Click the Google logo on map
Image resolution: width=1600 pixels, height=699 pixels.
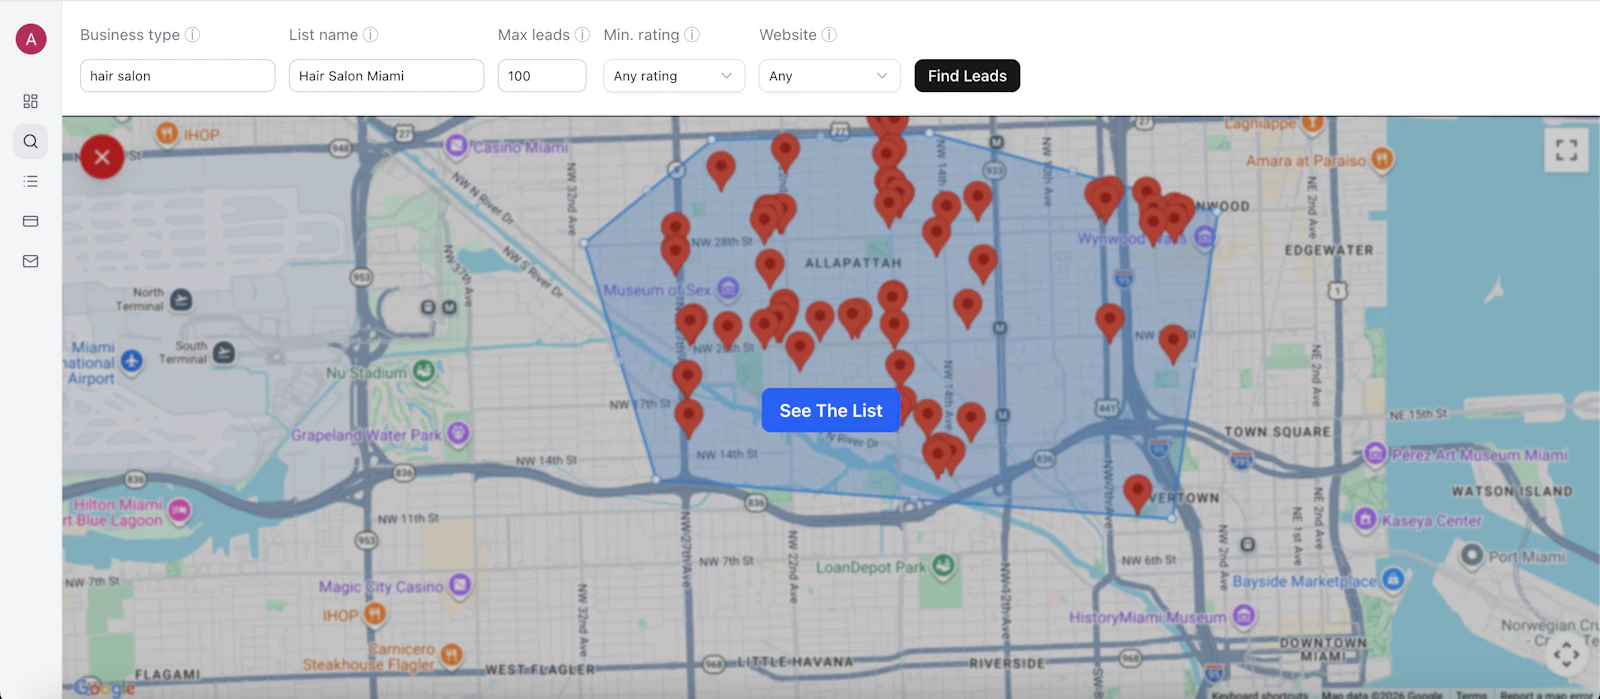pos(104,687)
